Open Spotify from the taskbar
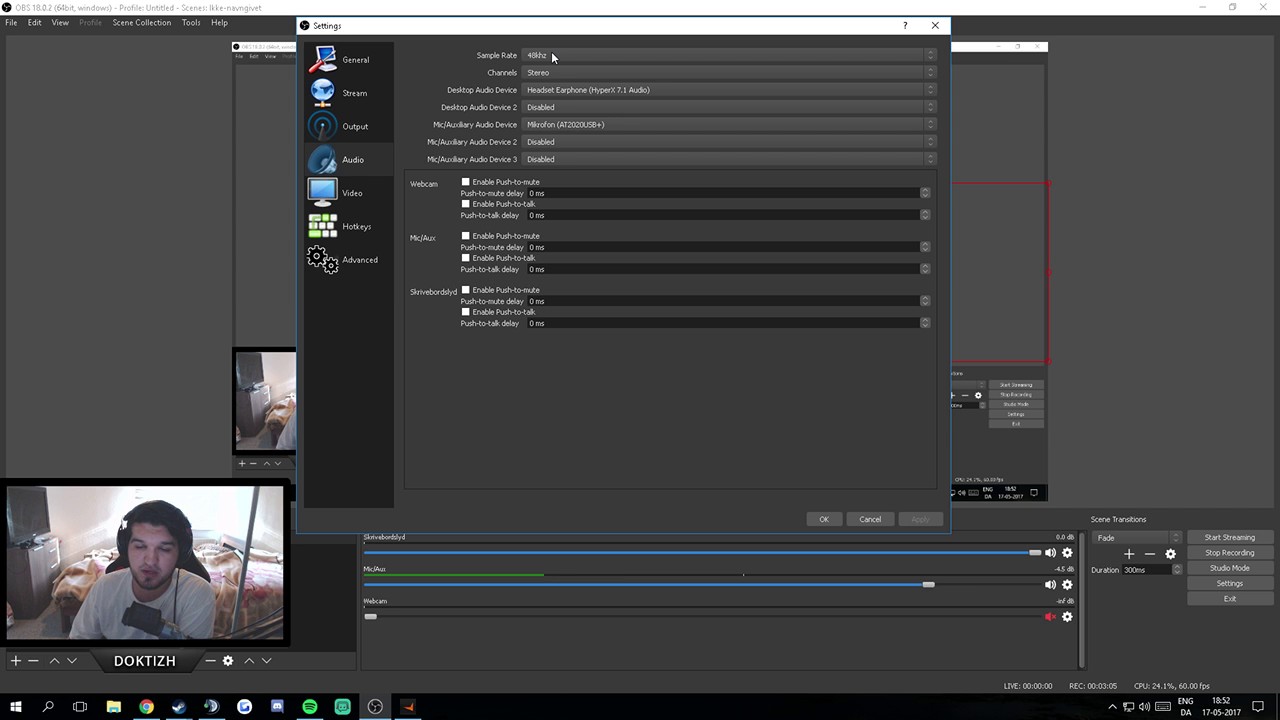 pyautogui.click(x=310, y=707)
